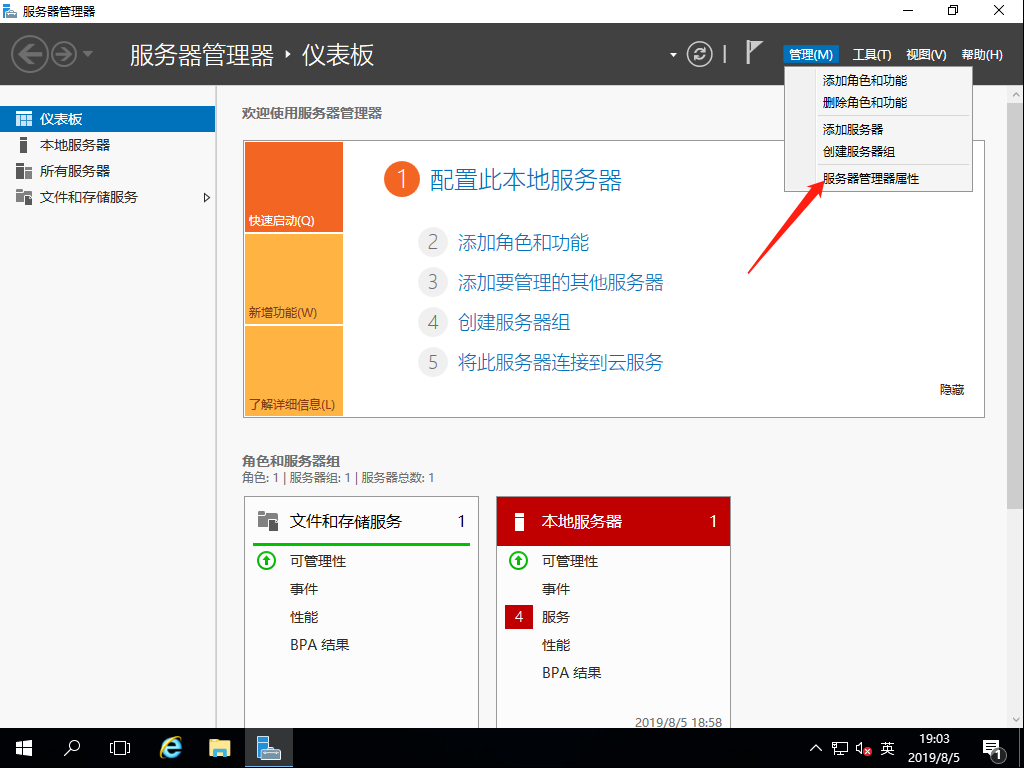Click the vertical scrollbar of dashboard

coord(1016,306)
